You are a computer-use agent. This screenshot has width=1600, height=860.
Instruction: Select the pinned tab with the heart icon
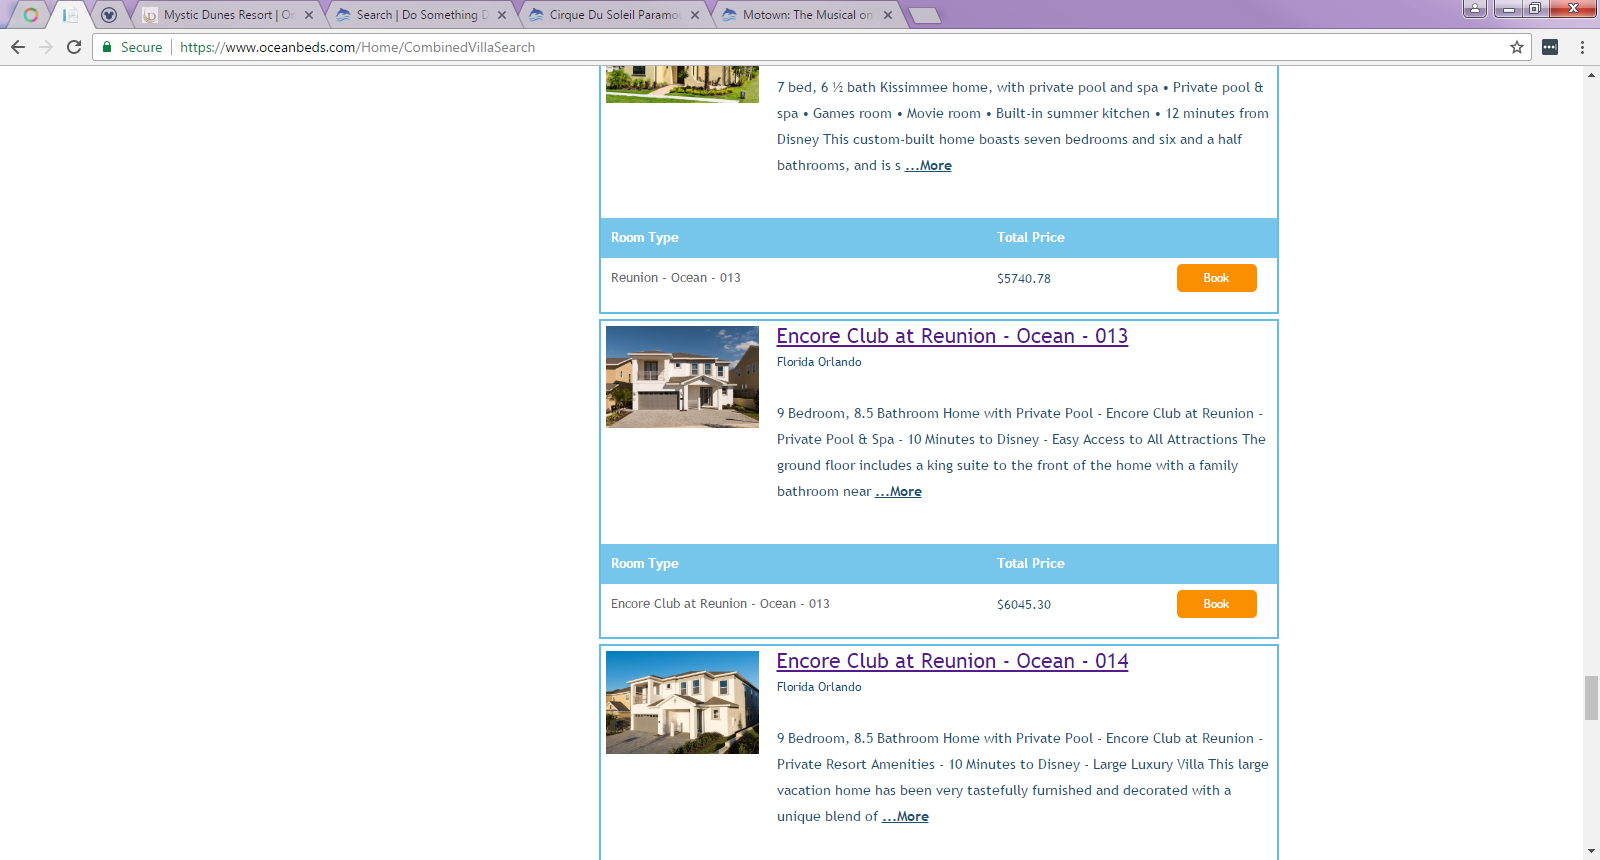click(x=109, y=15)
